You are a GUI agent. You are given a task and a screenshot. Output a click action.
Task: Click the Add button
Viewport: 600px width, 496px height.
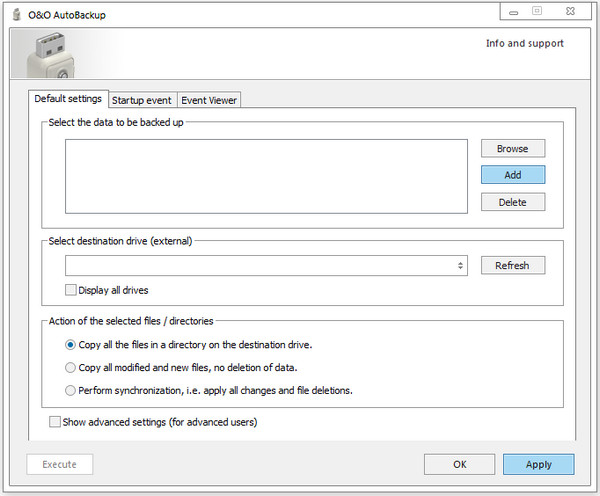pyautogui.click(x=512, y=175)
